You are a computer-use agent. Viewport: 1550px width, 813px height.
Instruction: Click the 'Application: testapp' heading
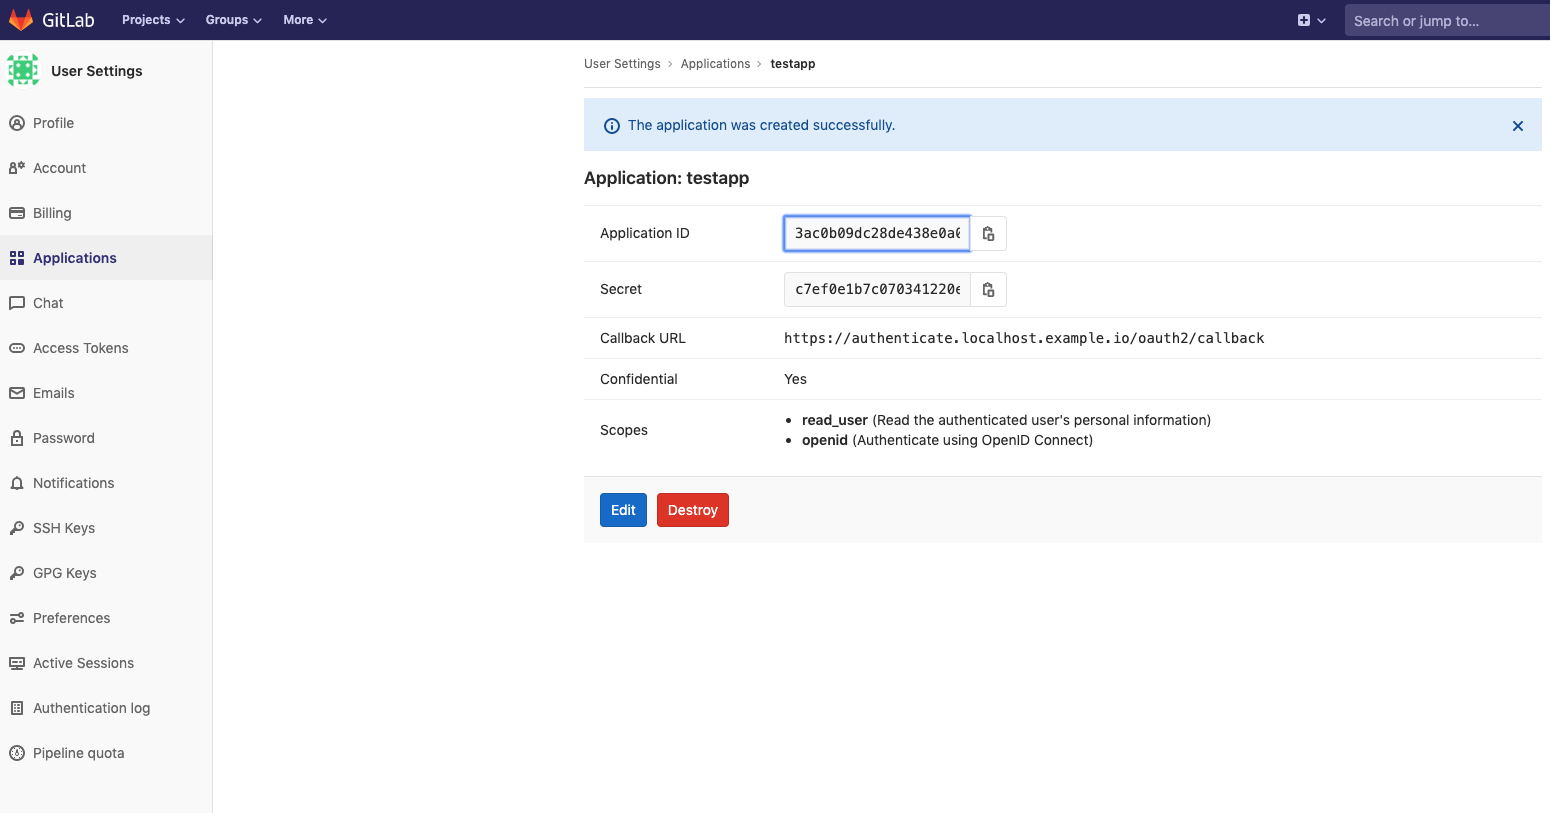(x=667, y=178)
